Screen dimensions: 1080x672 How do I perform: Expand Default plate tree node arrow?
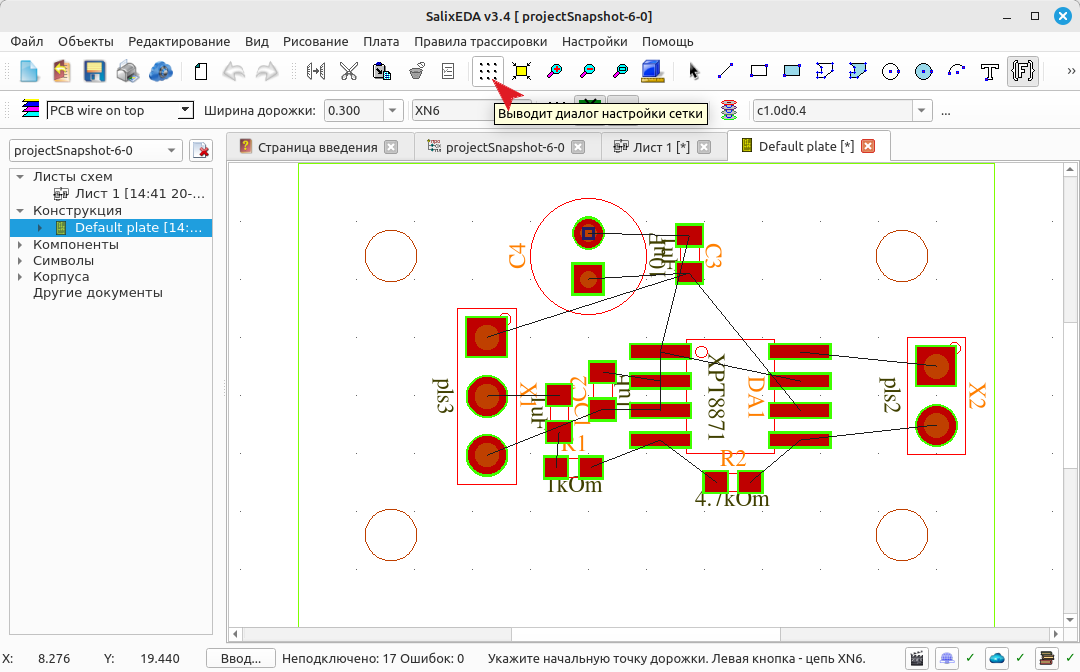pos(40,228)
